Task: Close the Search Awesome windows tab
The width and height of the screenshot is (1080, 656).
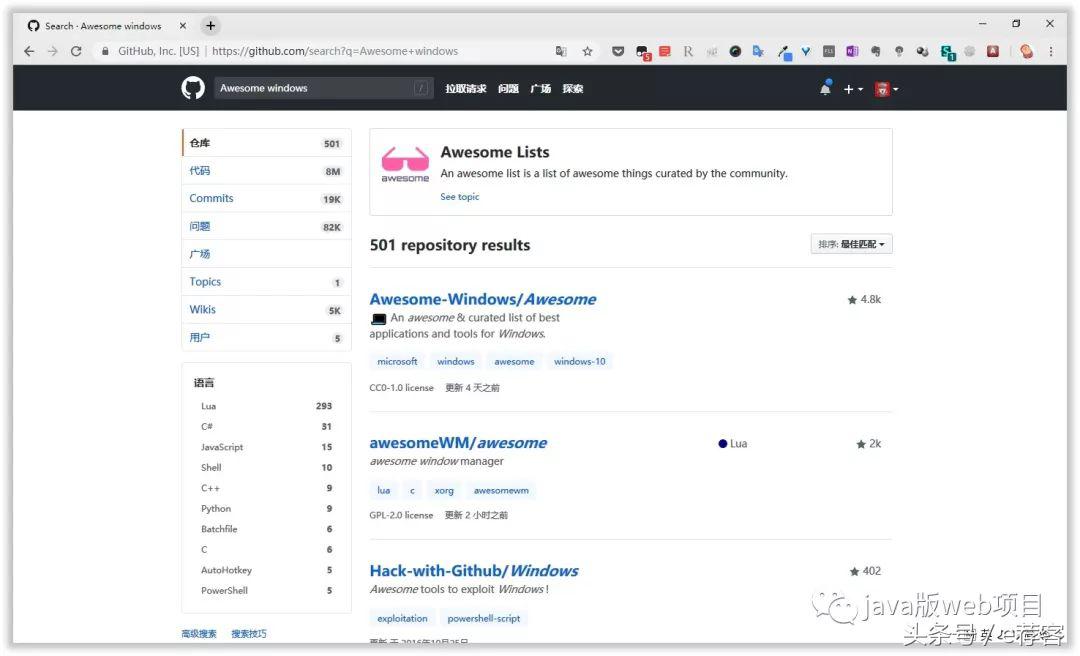Action: coord(183,25)
